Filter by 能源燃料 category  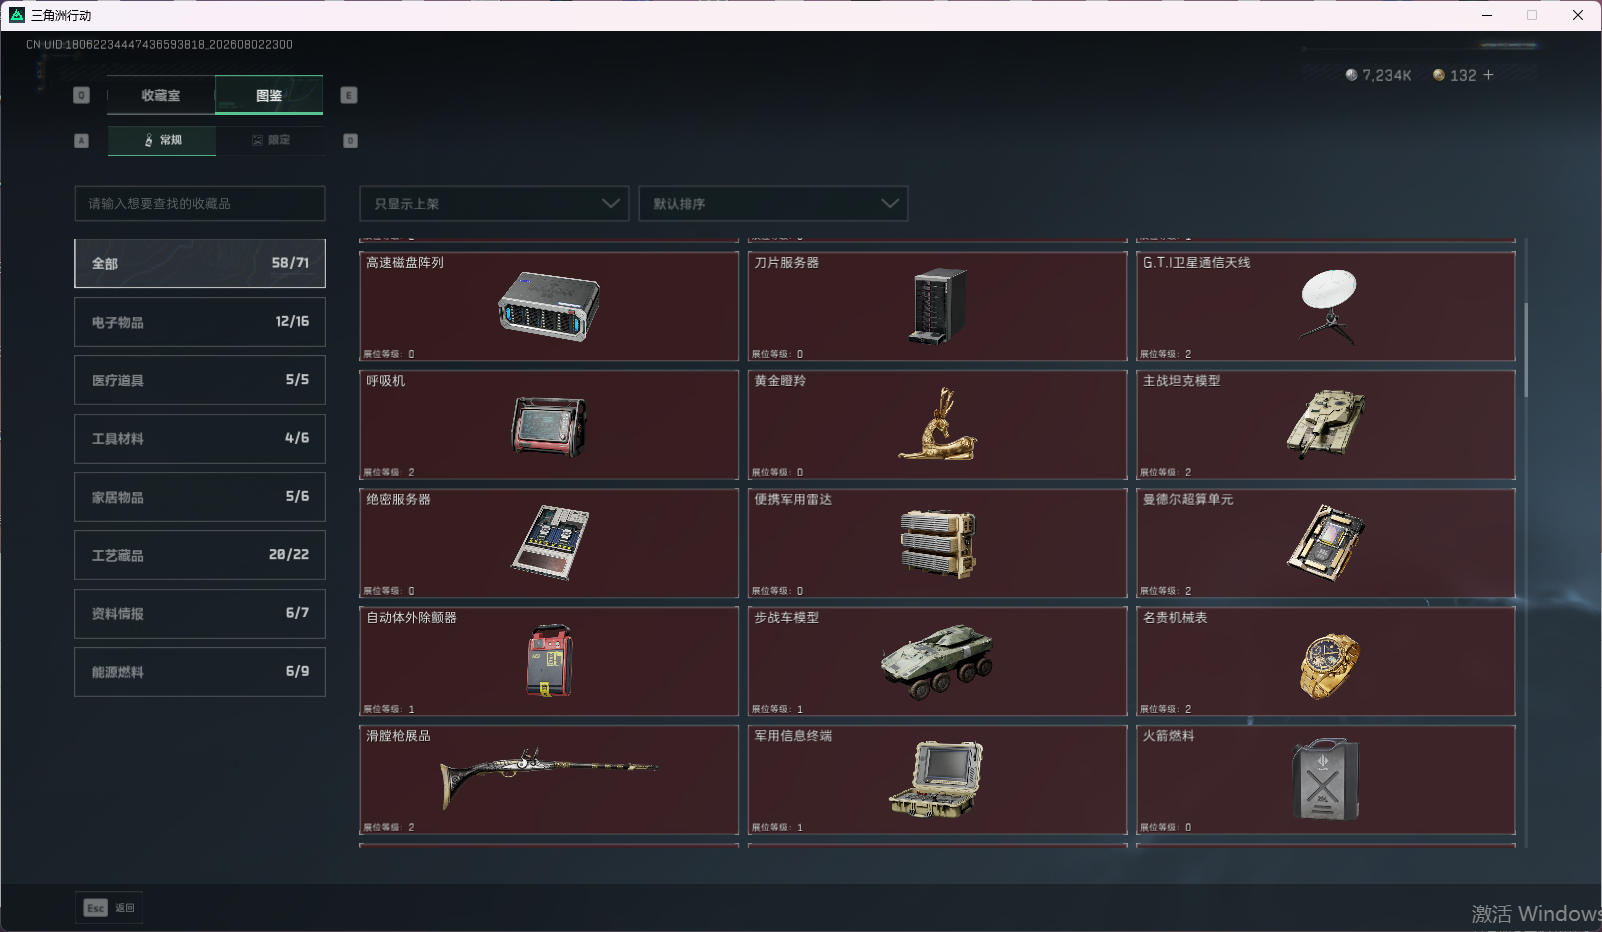coord(200,672)
